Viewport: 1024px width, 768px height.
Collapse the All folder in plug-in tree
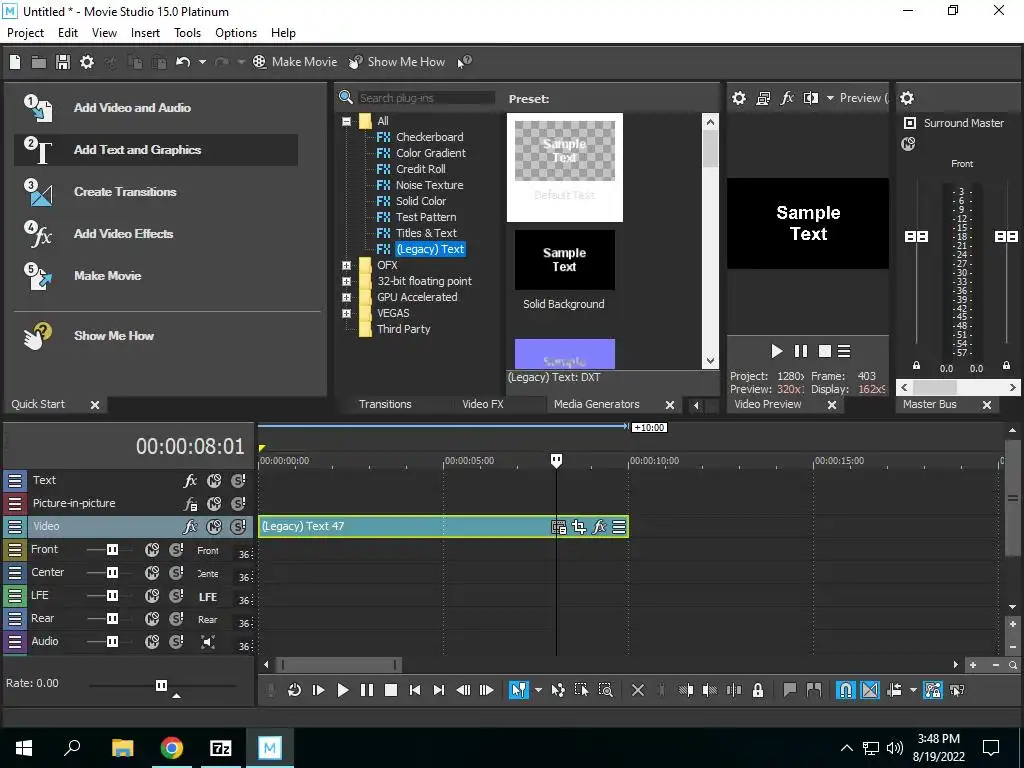[347, 121]
